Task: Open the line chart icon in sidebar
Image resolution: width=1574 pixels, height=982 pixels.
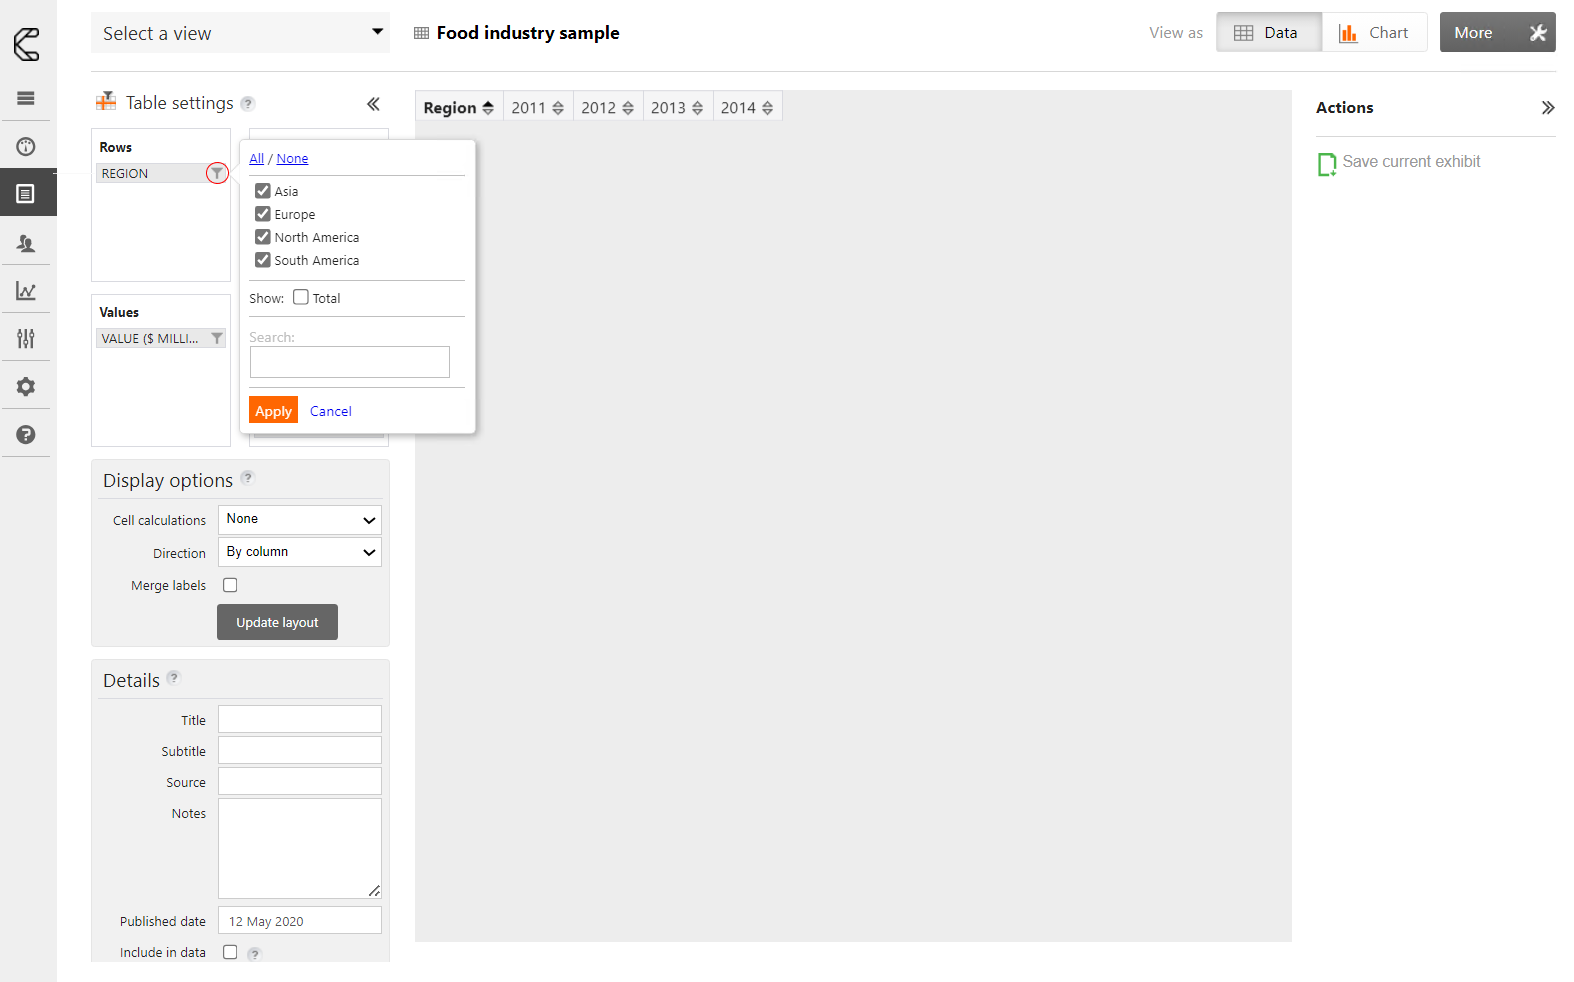Action: point(26,291)
